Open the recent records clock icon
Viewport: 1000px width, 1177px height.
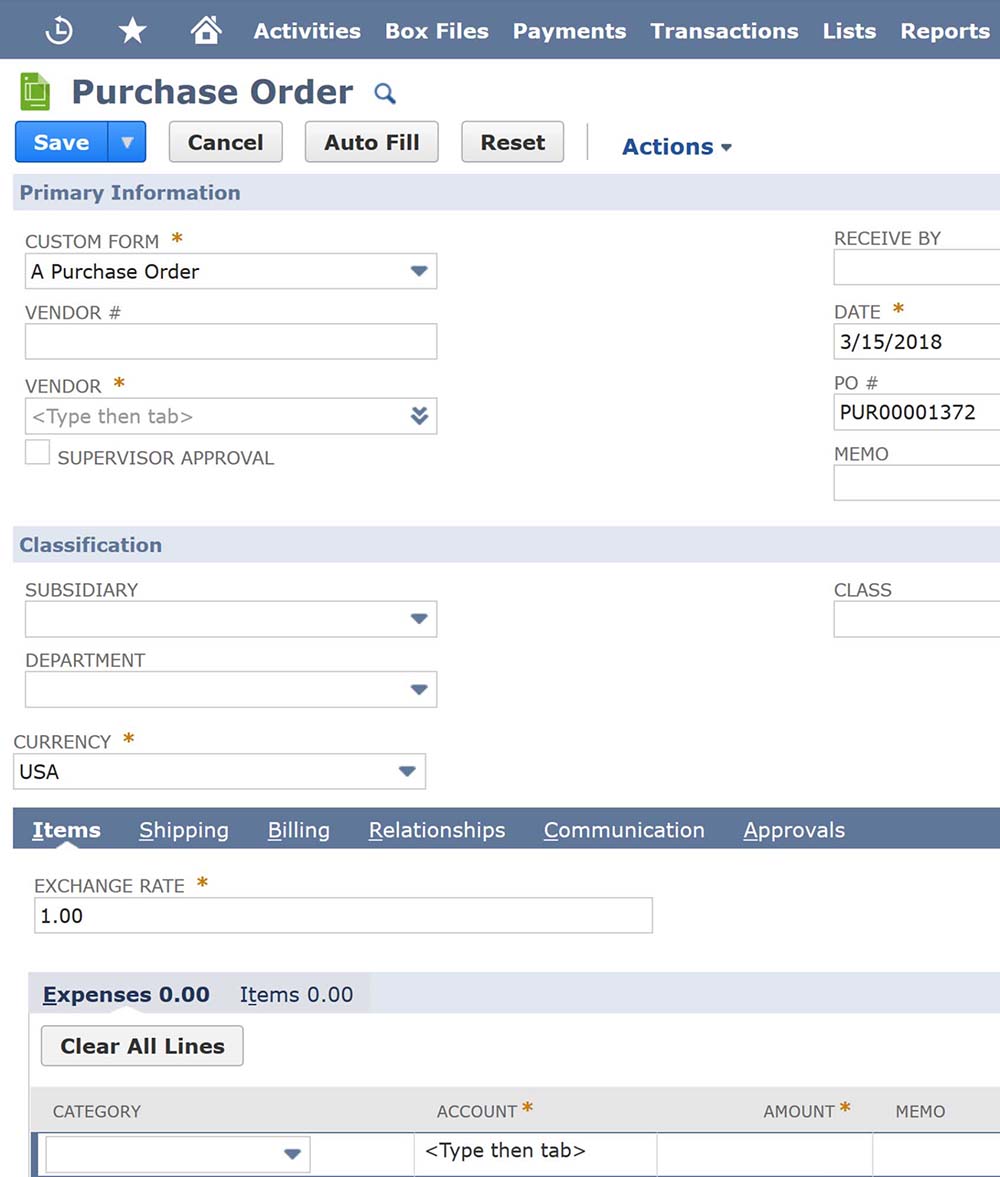click(x=59, y=31)
